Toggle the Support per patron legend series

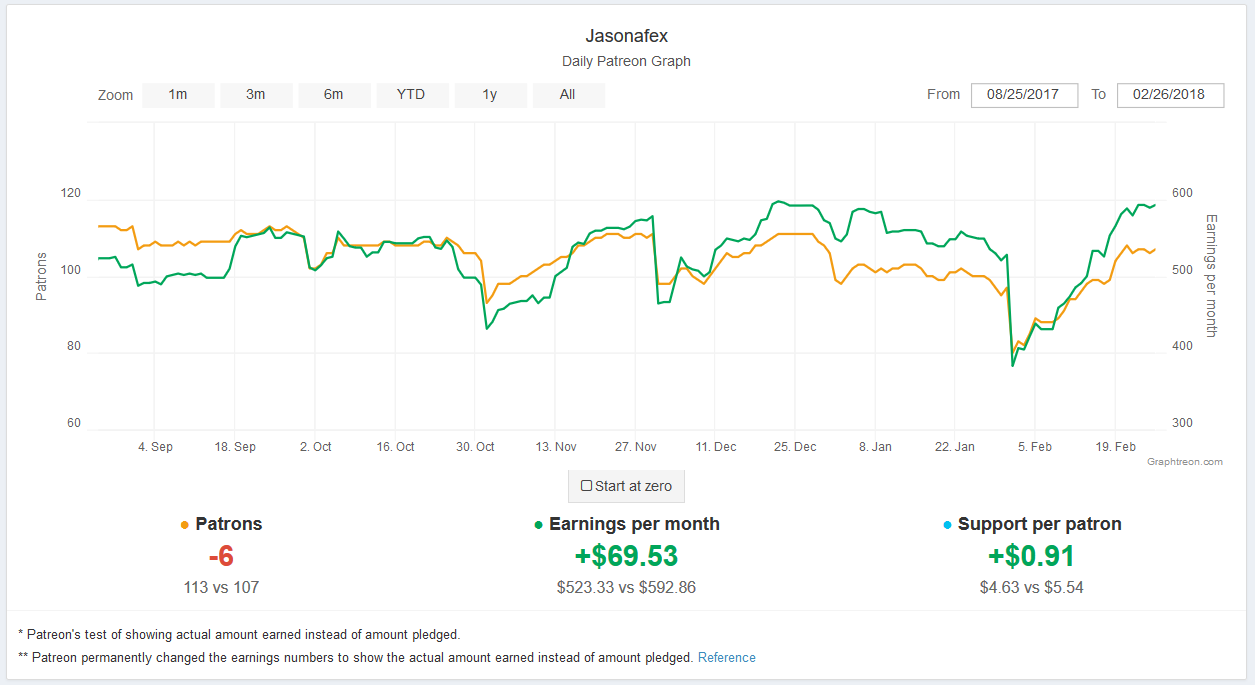pyautogui.click(x=1032, y=524)
